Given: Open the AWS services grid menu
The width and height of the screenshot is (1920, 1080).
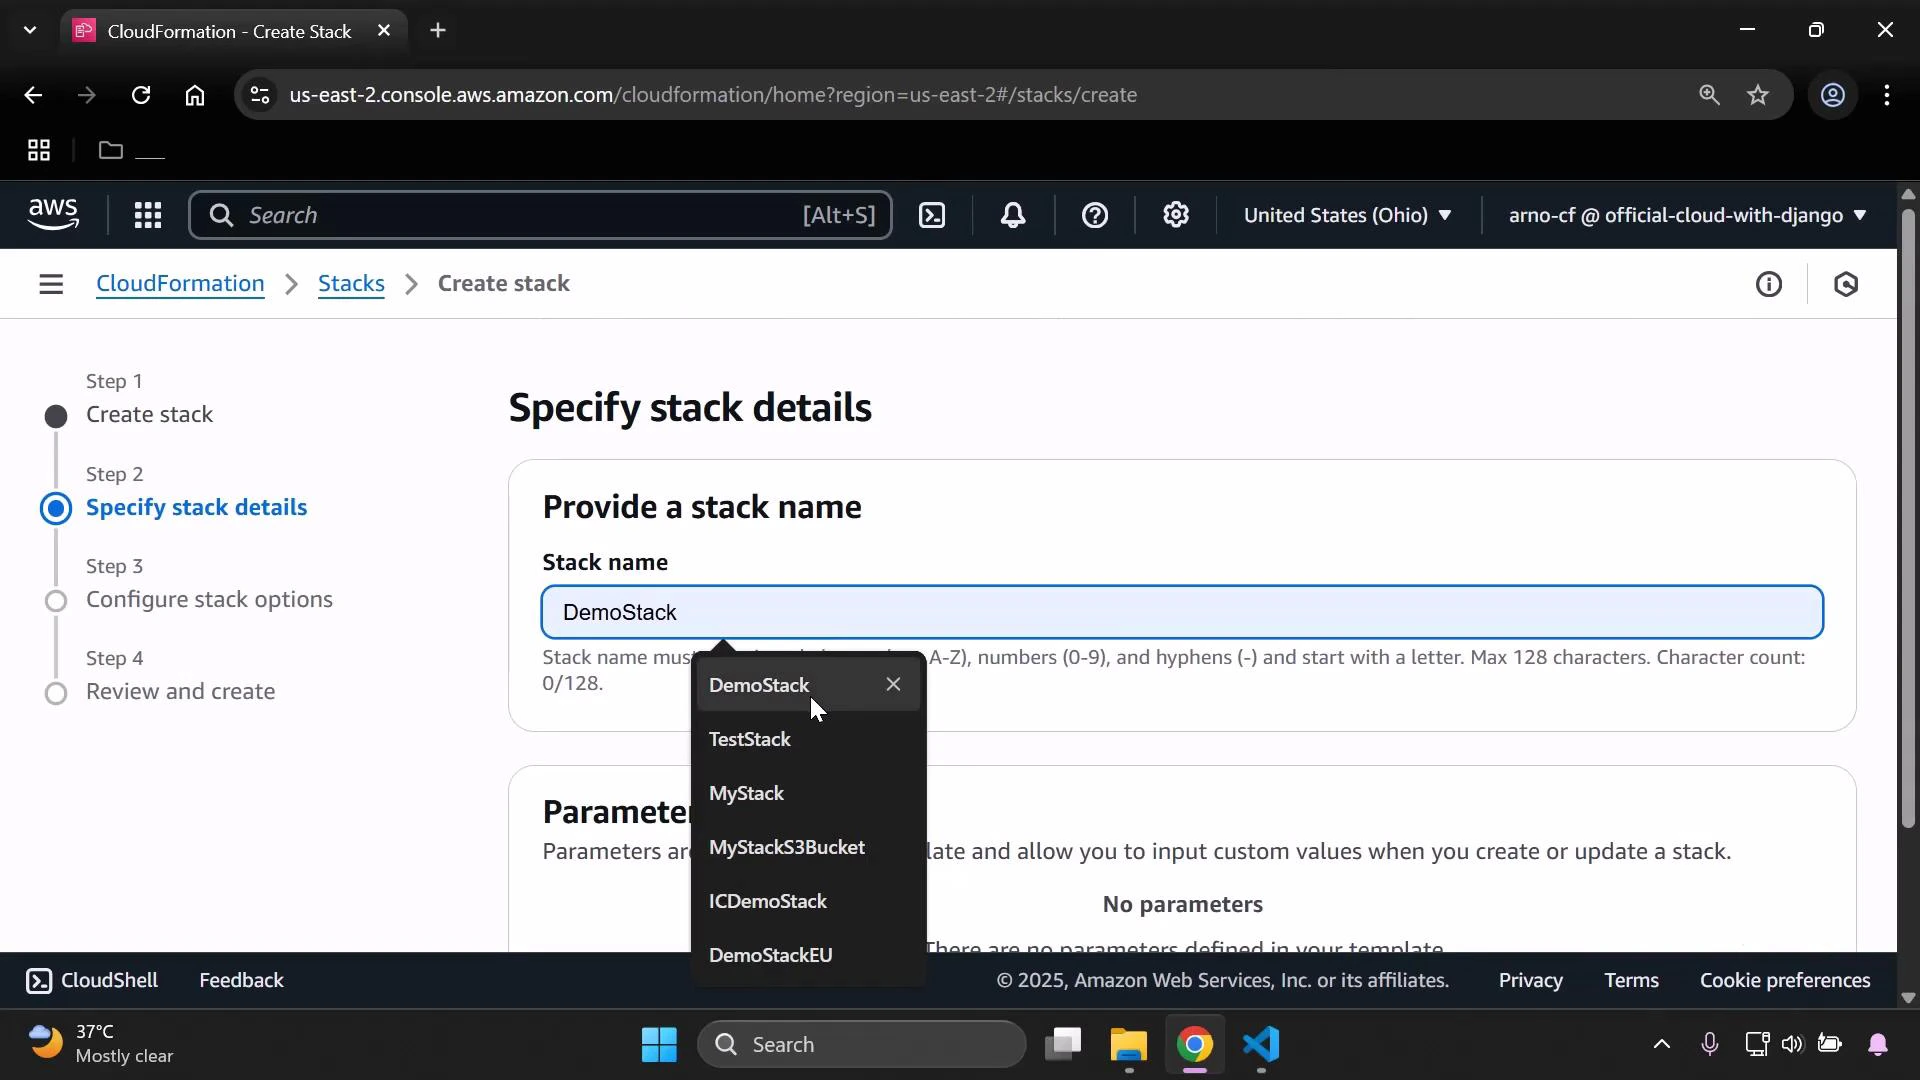Looking at the screenshot, I should click(147, 215).
